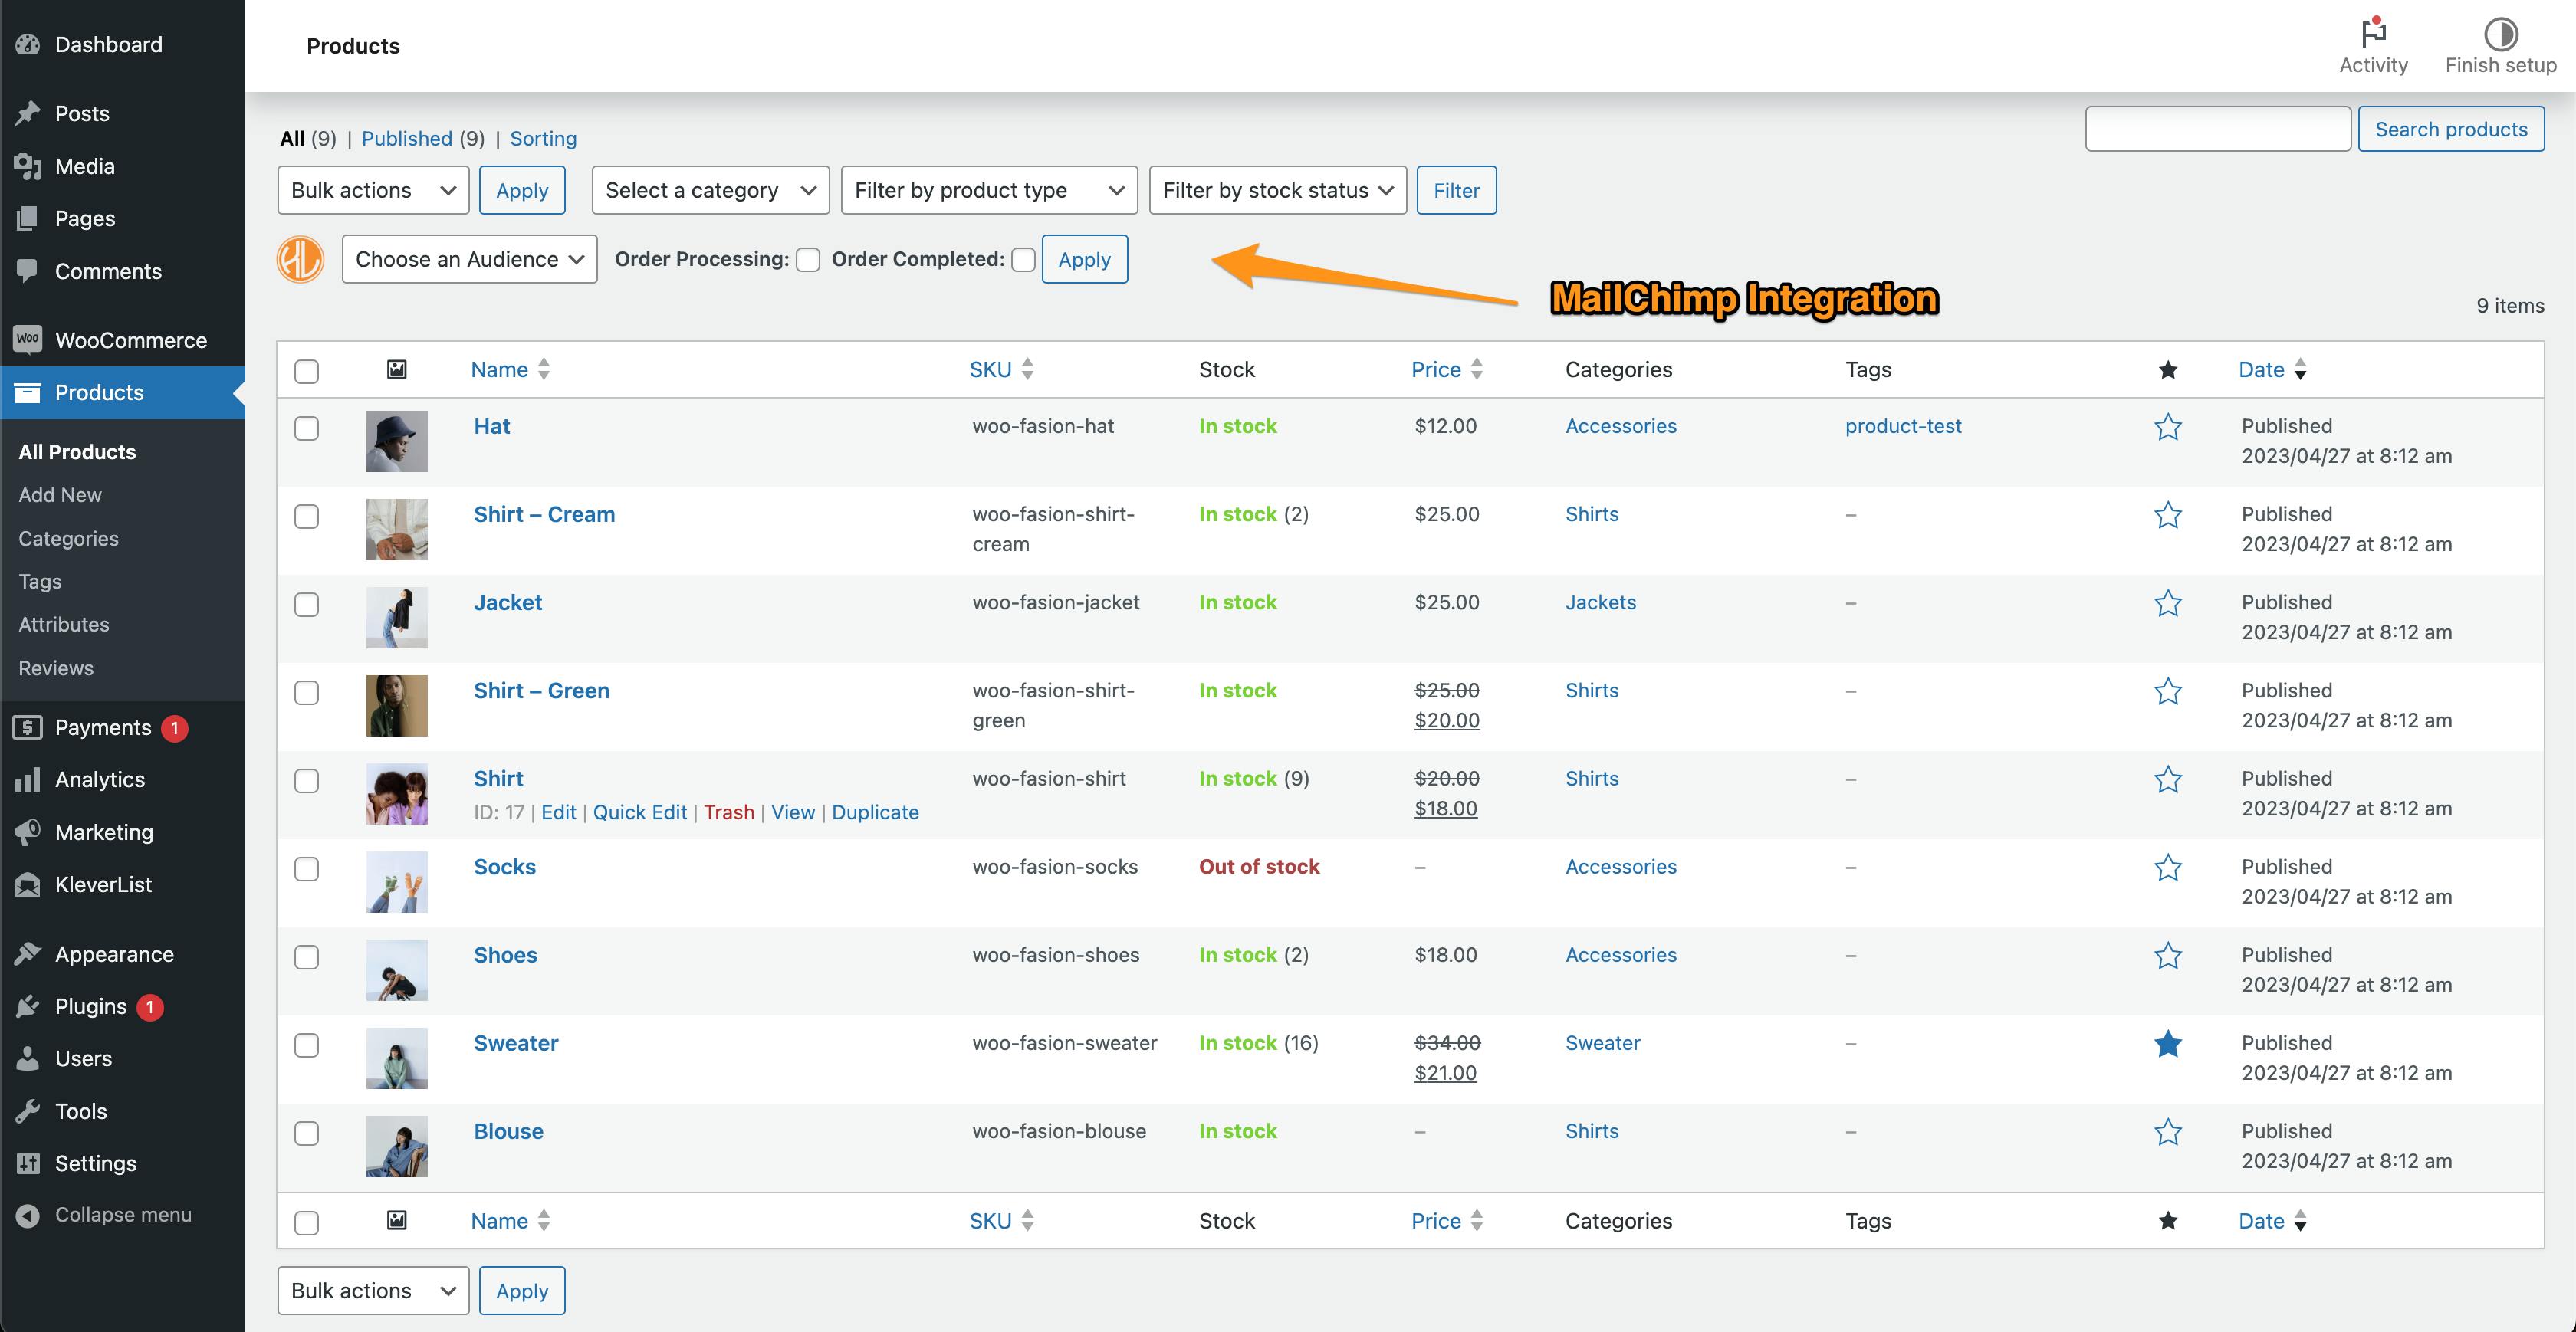2576x1332 pixels.
Task: Open the Finish setup half-circle icon
Action: tap(2500, 33)
